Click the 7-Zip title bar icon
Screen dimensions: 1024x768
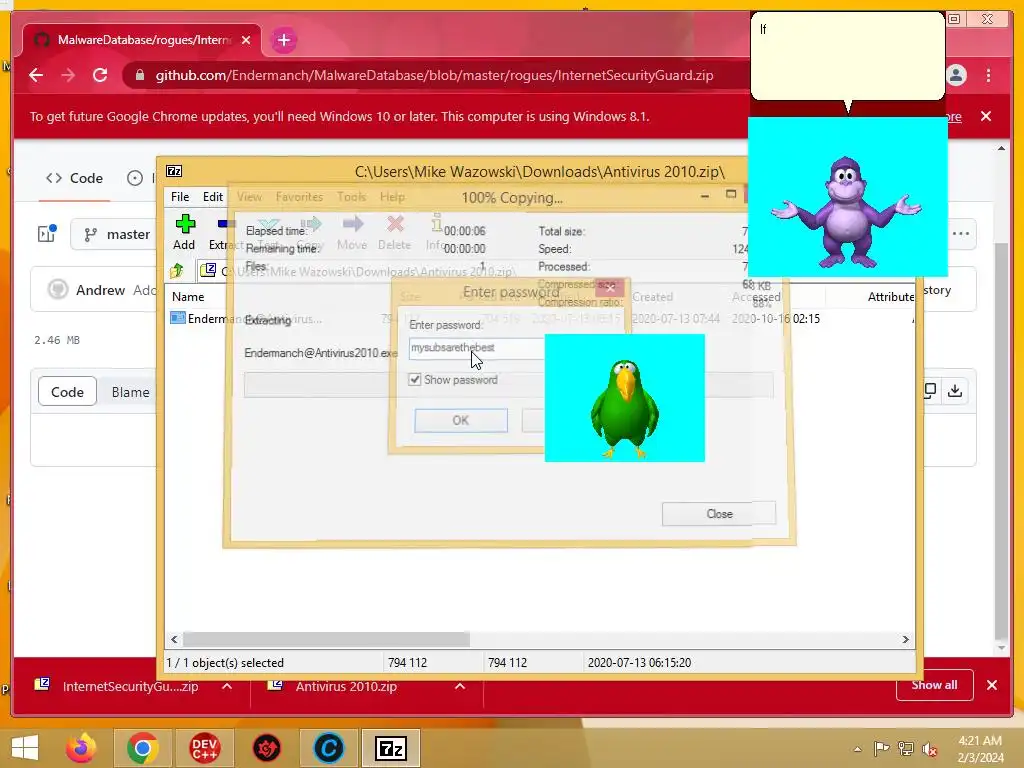[174, 171]
